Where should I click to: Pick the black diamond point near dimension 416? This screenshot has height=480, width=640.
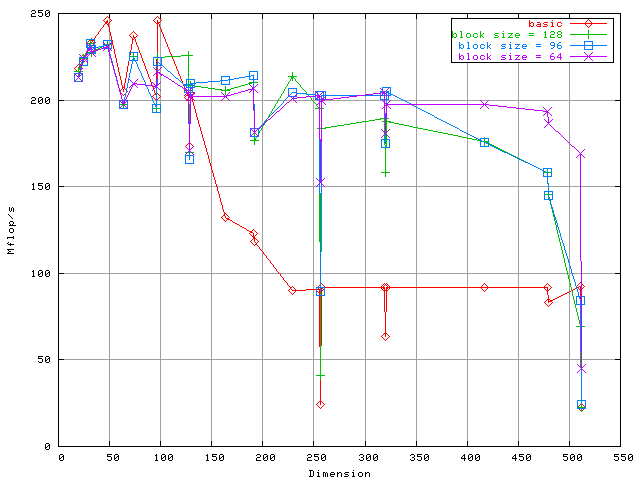[485, 287]
